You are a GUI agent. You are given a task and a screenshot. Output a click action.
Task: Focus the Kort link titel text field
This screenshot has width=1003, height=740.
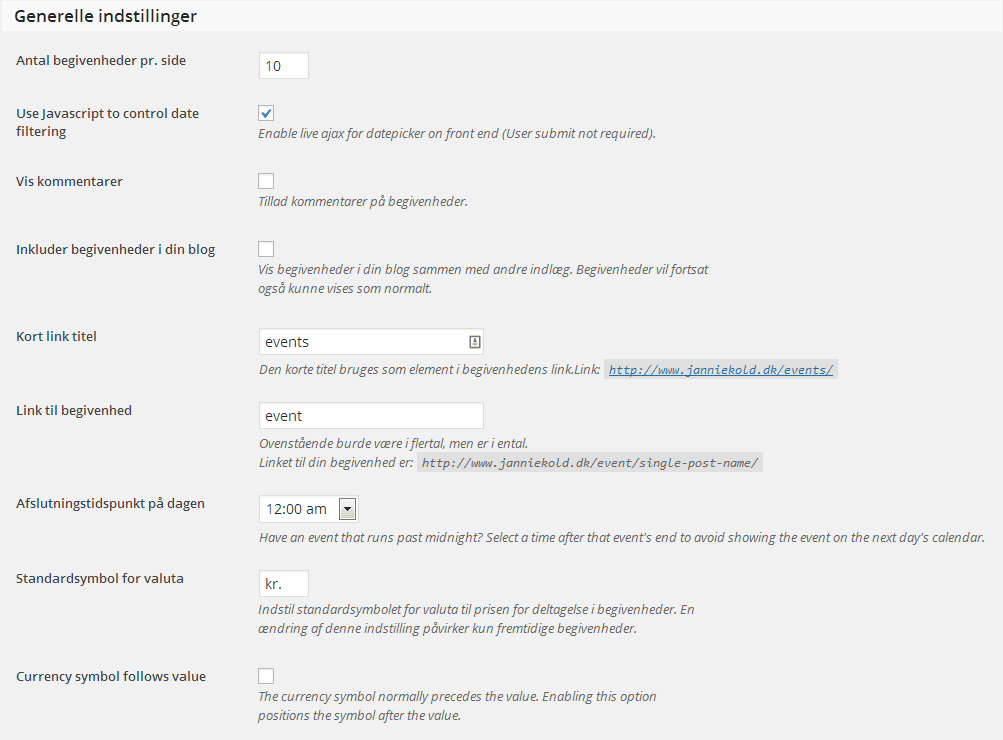coord(371,342)
